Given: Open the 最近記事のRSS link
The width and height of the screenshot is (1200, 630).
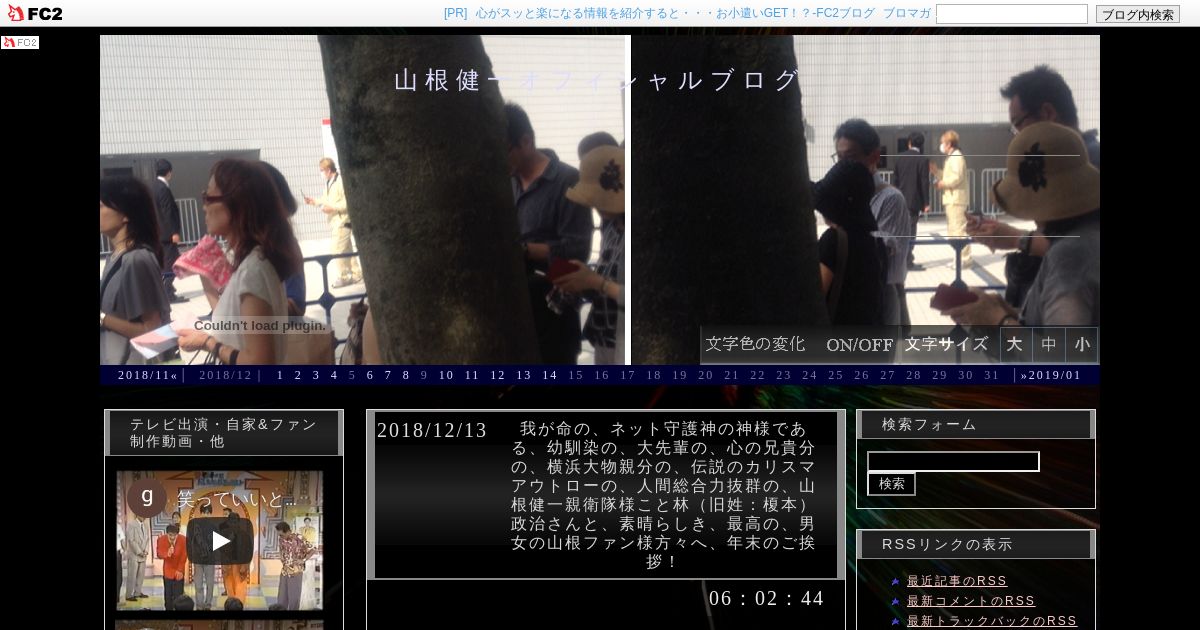Looking at the screenshot, I should pyautogui.click(x=957, y=581).
